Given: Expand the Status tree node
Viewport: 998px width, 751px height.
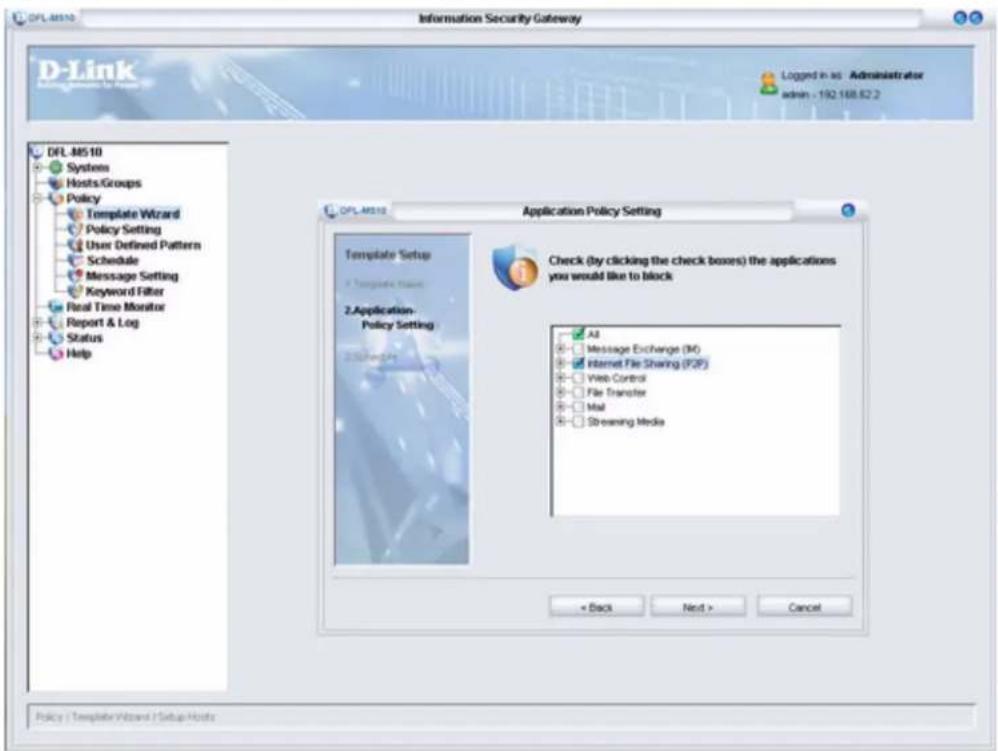Looking at the screenshot, I should (x=38, y=338).
